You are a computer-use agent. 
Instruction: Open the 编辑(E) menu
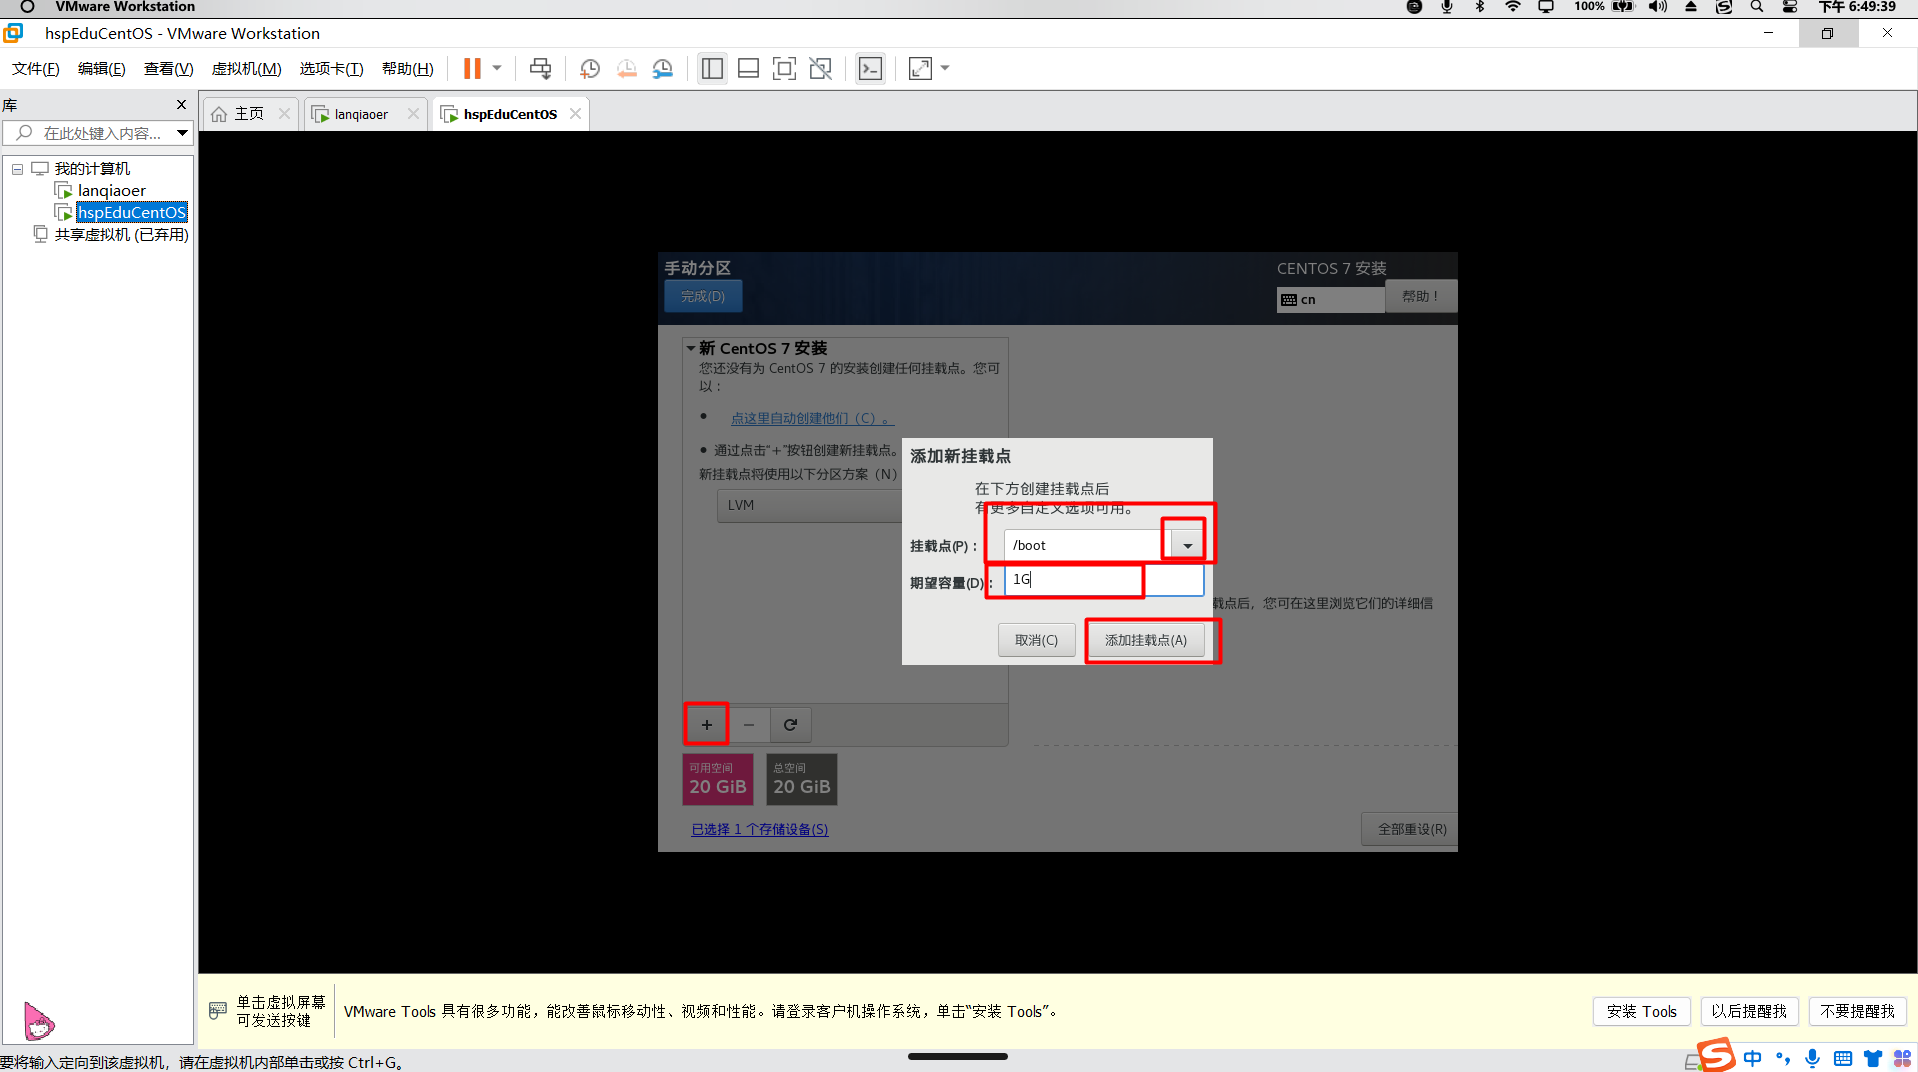pos(102,68)
